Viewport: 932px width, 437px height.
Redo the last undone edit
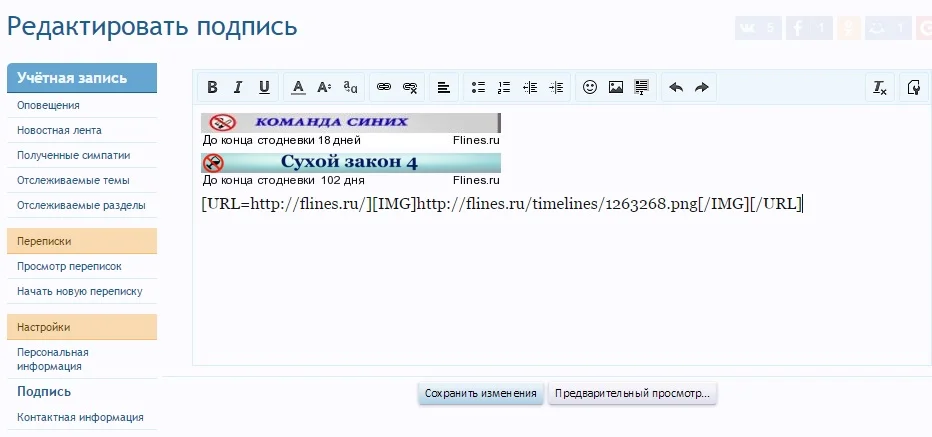pos(702,87)
